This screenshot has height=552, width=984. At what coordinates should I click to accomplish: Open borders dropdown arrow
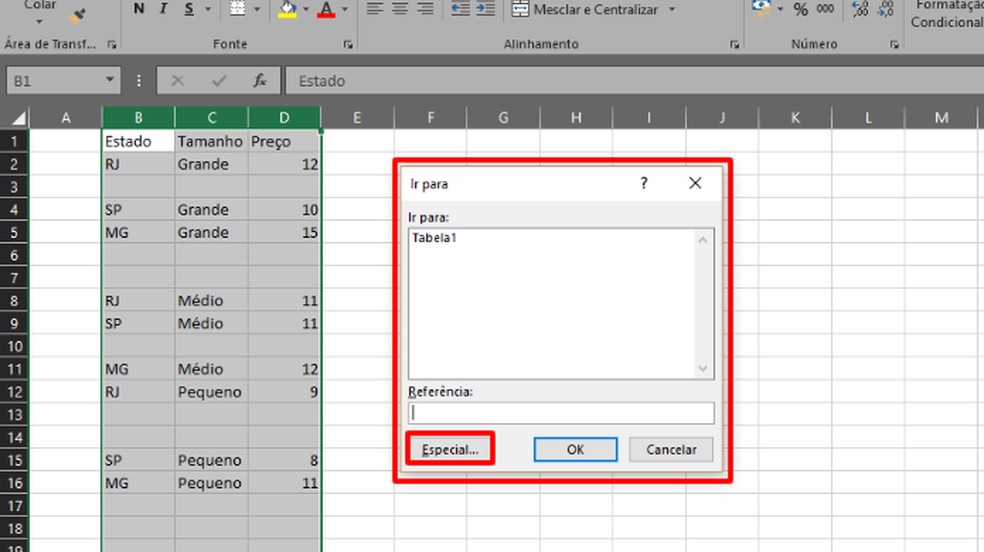tap(257, 9)
